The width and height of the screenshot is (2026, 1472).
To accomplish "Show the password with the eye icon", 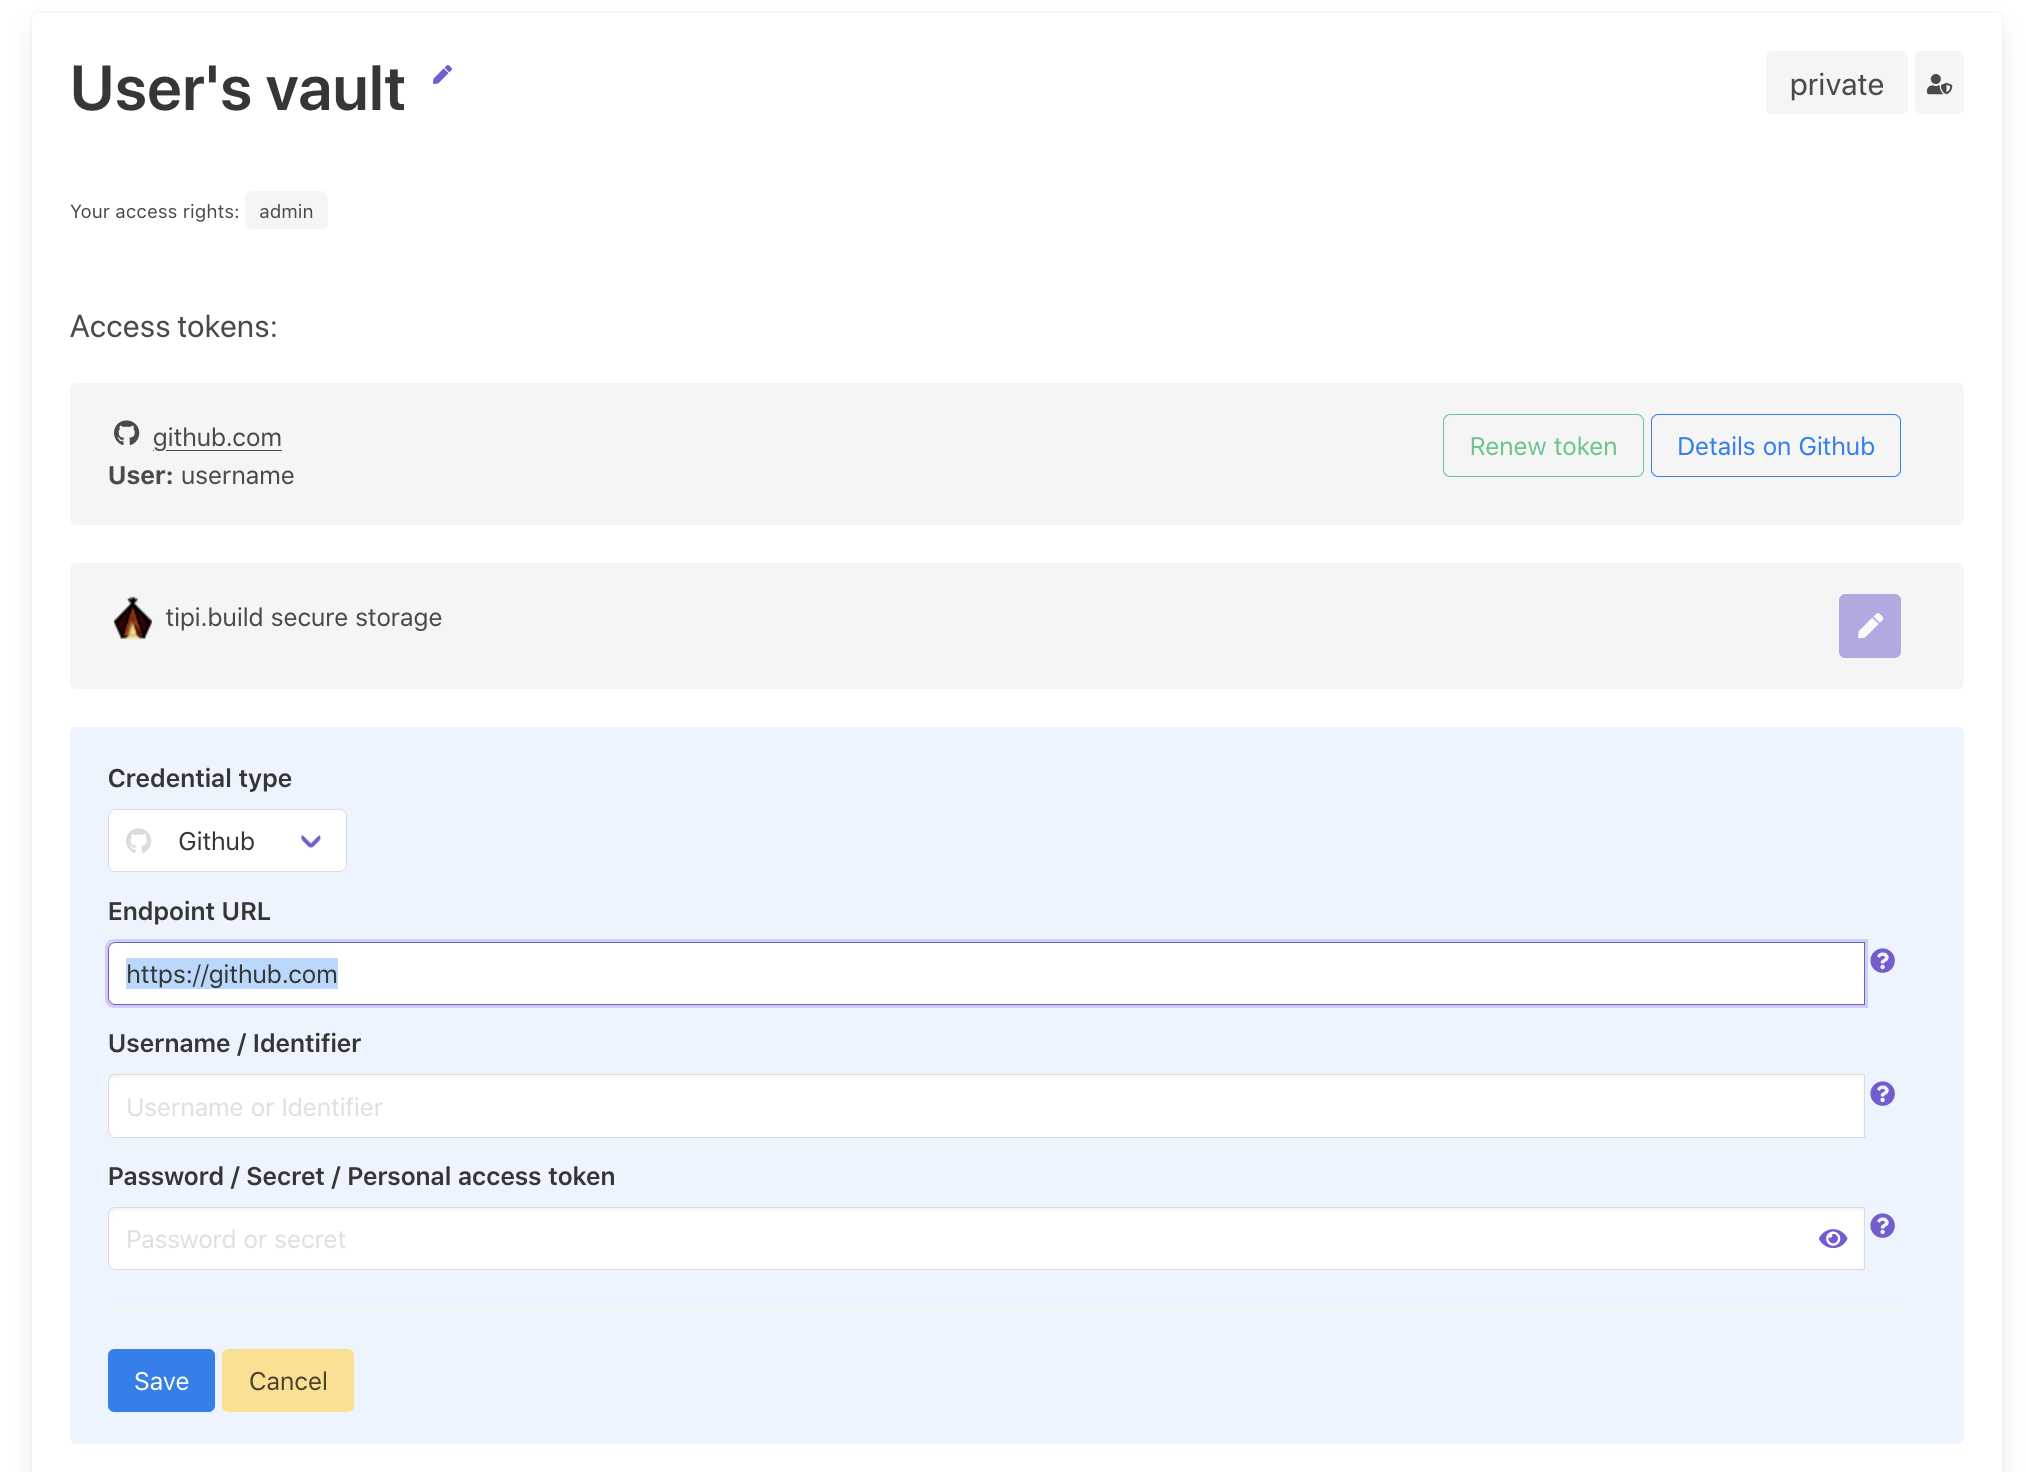I will [x=1832, y=1238].
